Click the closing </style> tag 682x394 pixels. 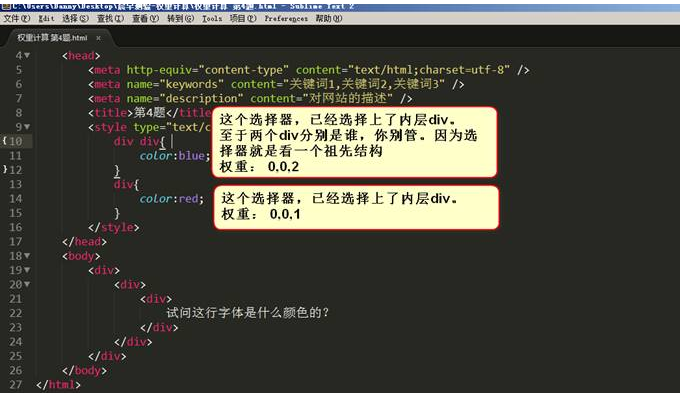click(x=114, y=227)
